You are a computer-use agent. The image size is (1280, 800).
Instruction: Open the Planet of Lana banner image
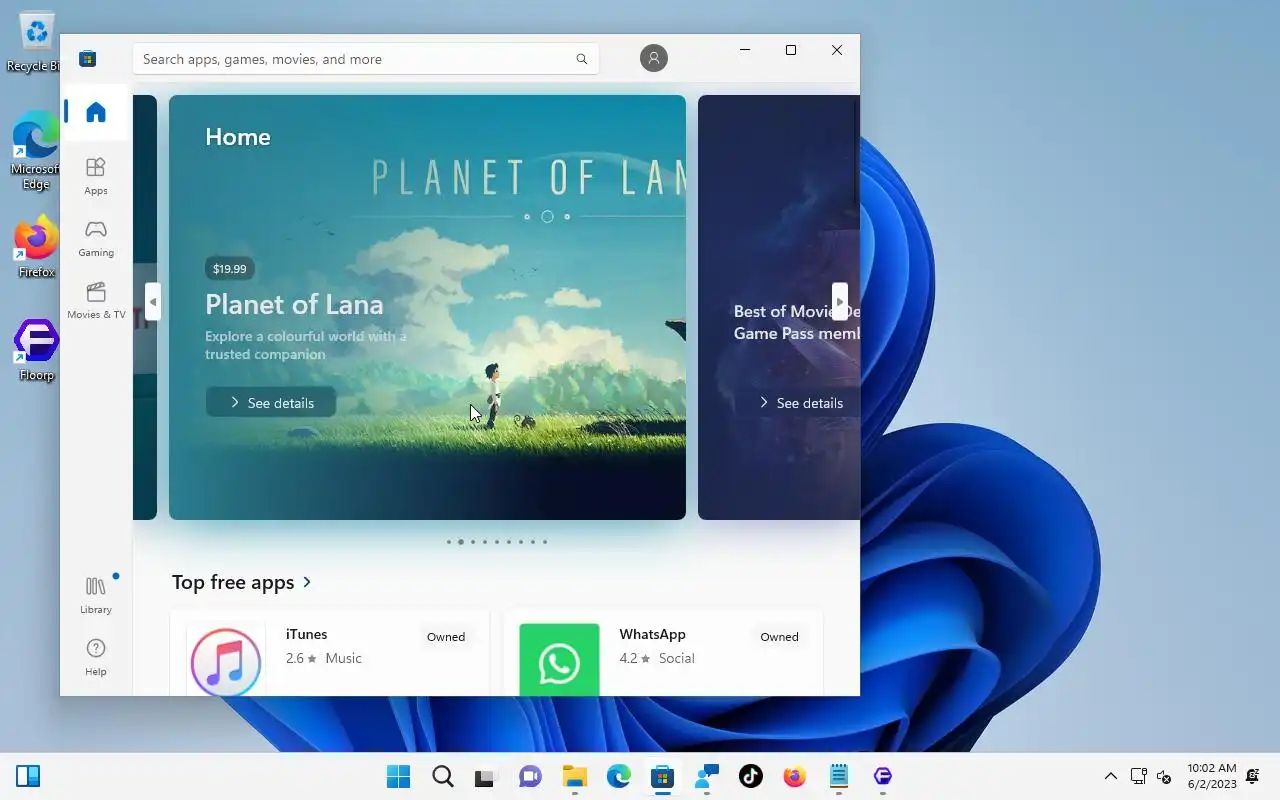point(427,307)
